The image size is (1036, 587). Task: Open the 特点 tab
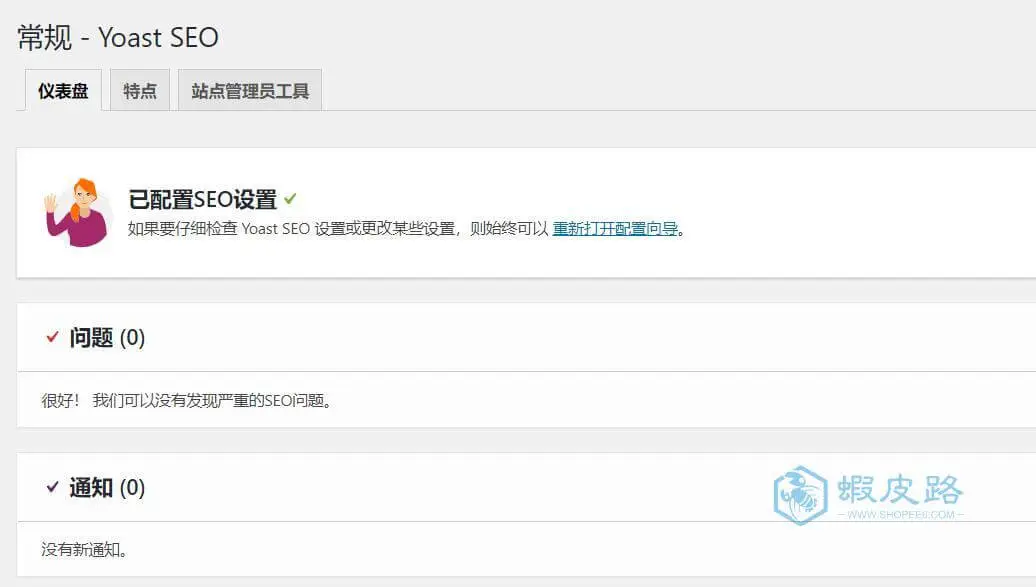pos(140,91)
